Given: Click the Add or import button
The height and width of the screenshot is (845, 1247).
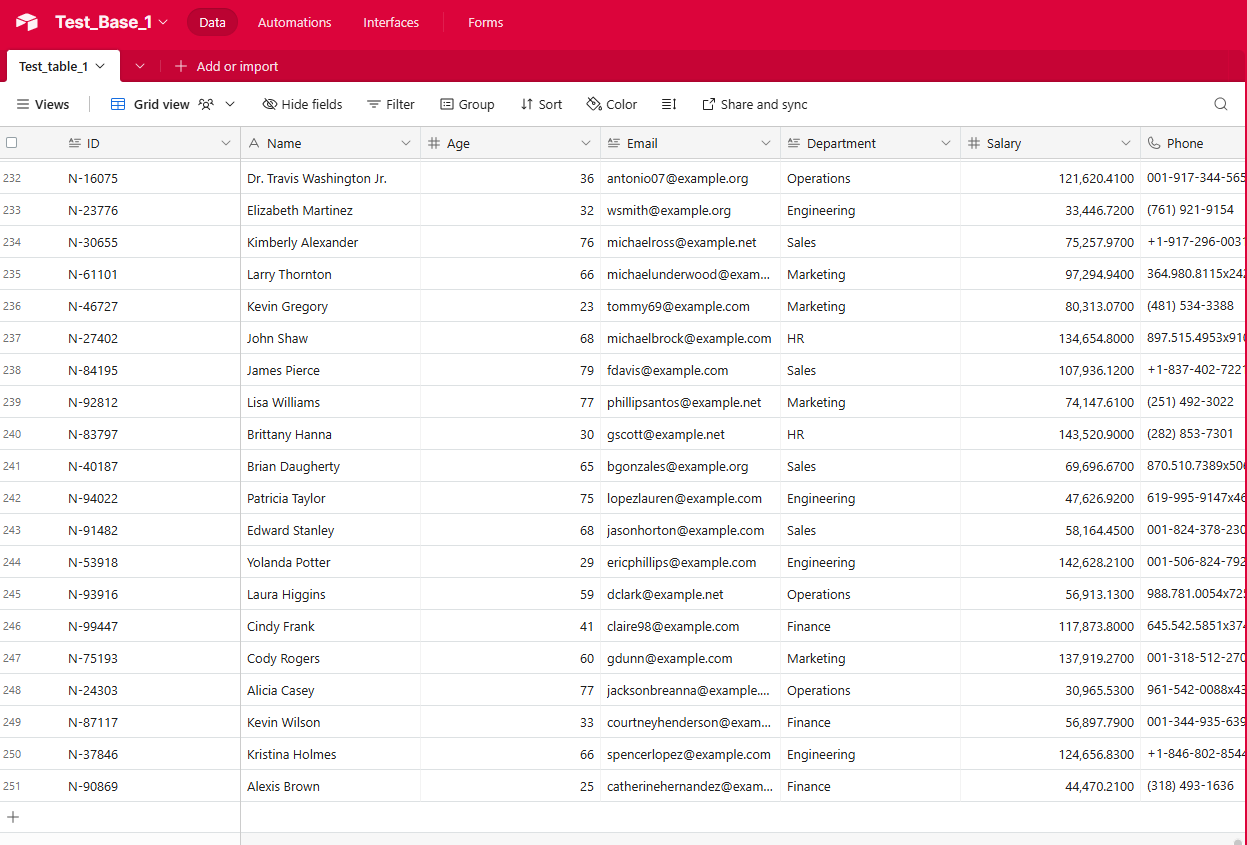Looking at the screenshot, I should coord(227,66).
